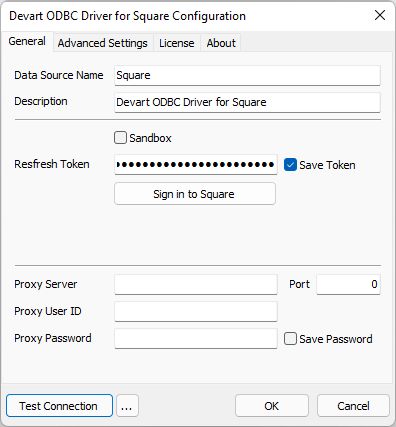
Task: Confirm settings with the OK button
Action: click(x=272, y=406)
